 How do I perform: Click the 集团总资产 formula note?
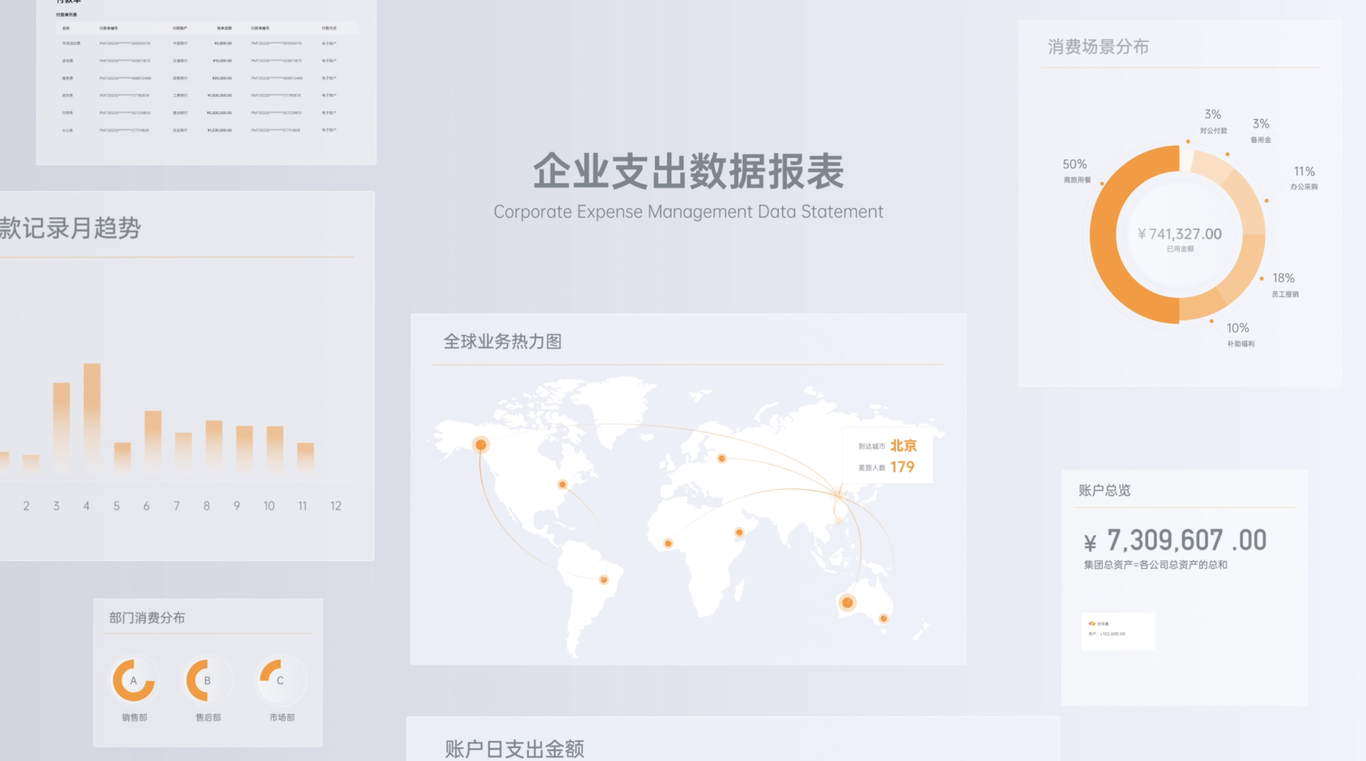click(1155, 565)
